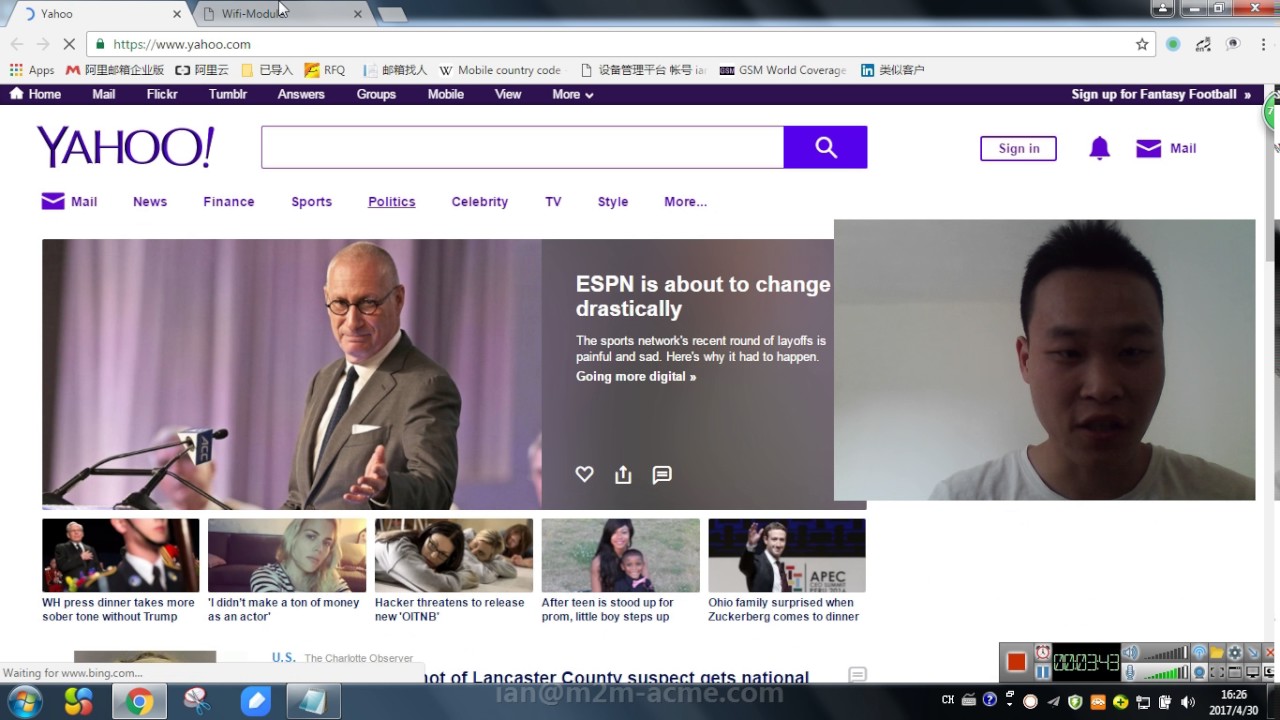Viewport: 1280px width, 720px height.
Task: Click the Sign in button
Action: point(1018,148)
